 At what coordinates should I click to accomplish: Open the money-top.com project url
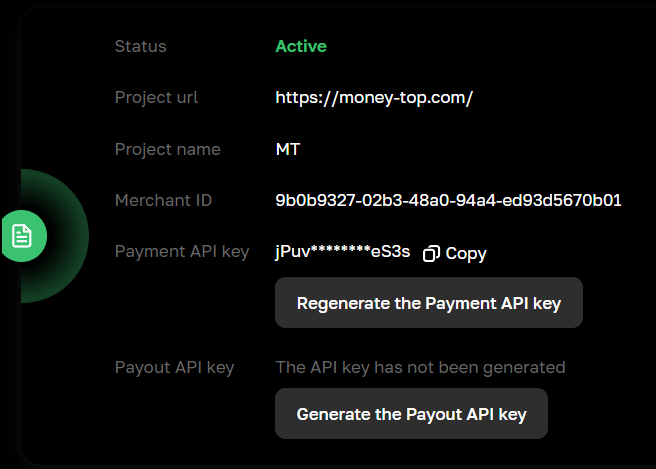click(374, 98)
